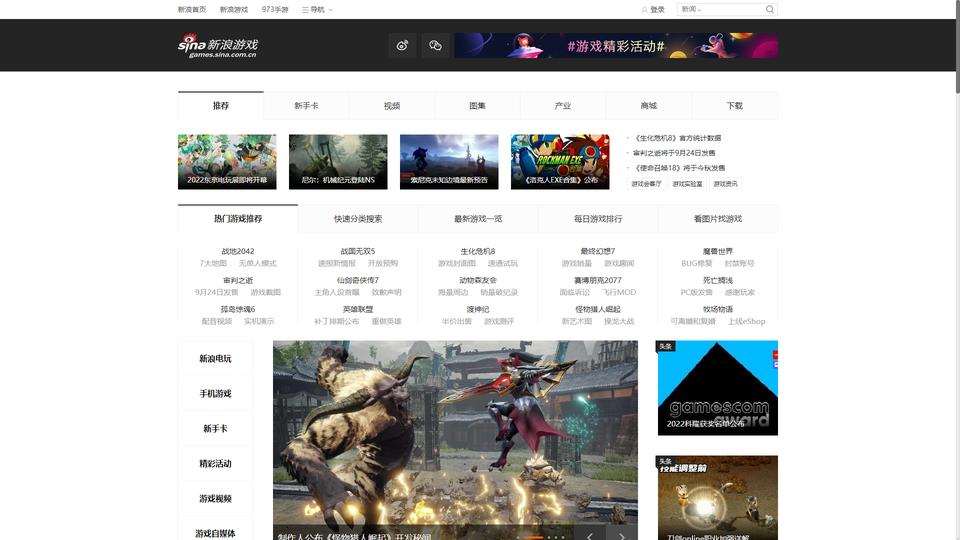Click the search input field

point(733,9)
